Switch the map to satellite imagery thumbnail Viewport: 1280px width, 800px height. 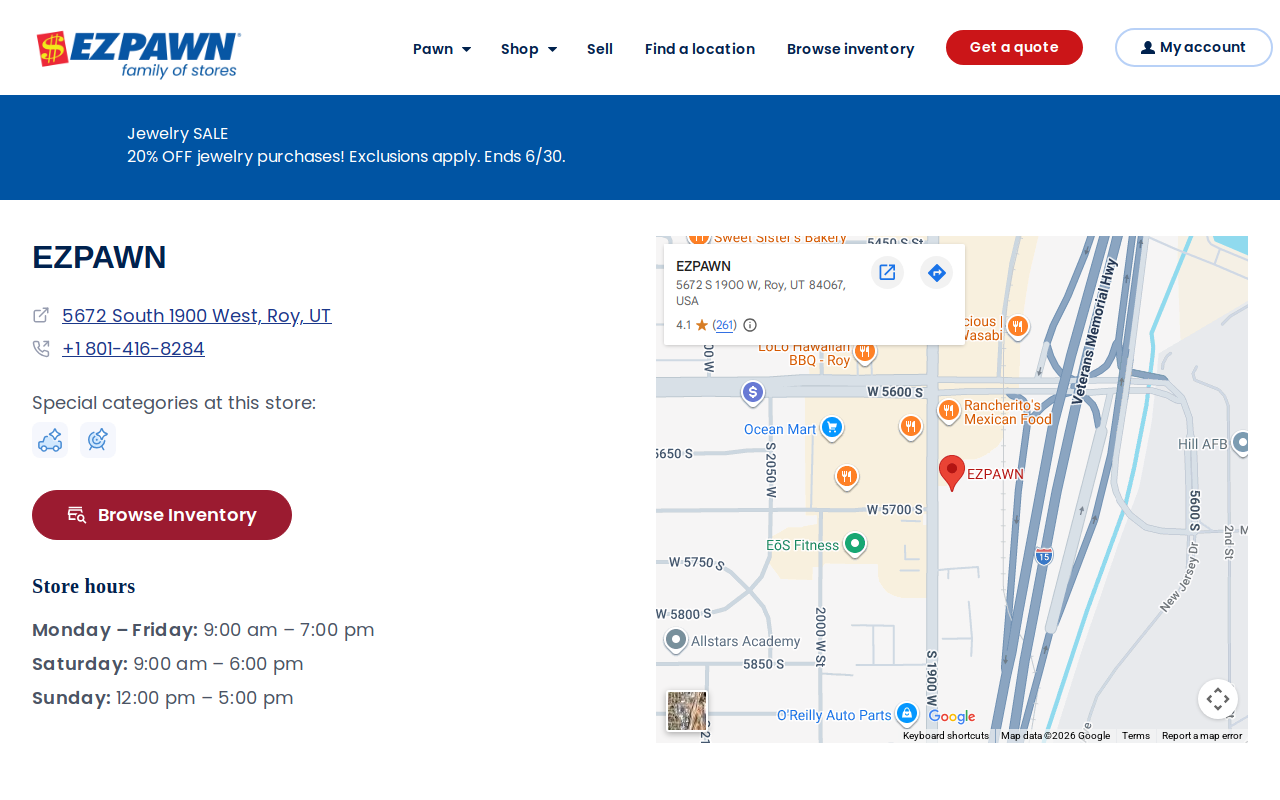tap(687, 711)
